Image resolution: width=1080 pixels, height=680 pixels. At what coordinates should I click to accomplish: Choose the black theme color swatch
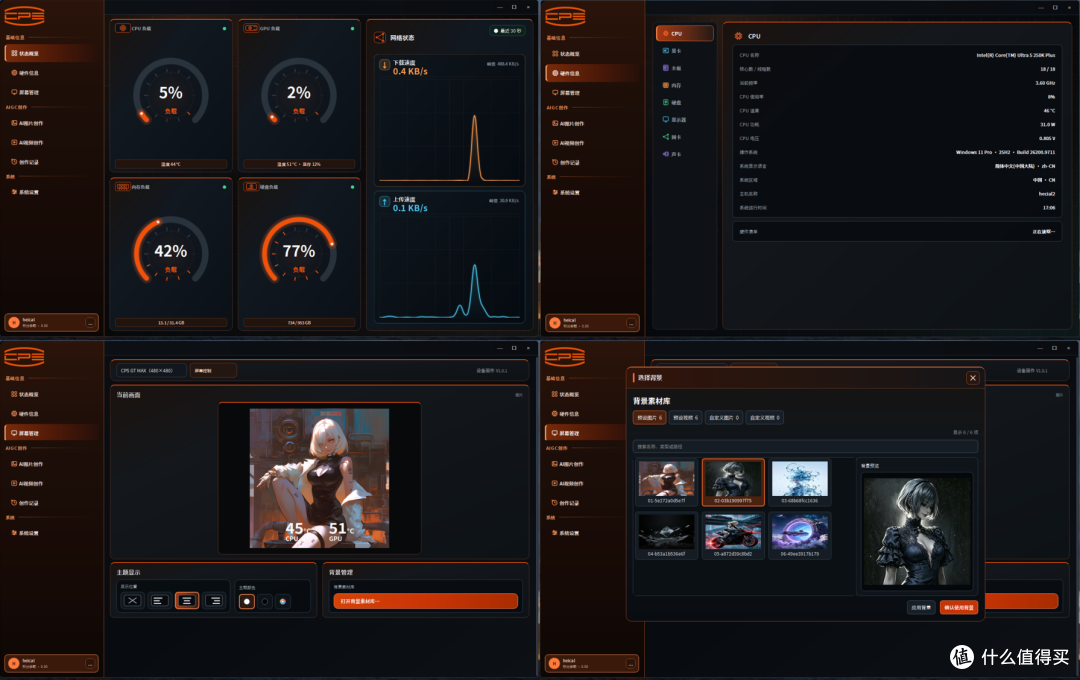click(x=265, y=601)
